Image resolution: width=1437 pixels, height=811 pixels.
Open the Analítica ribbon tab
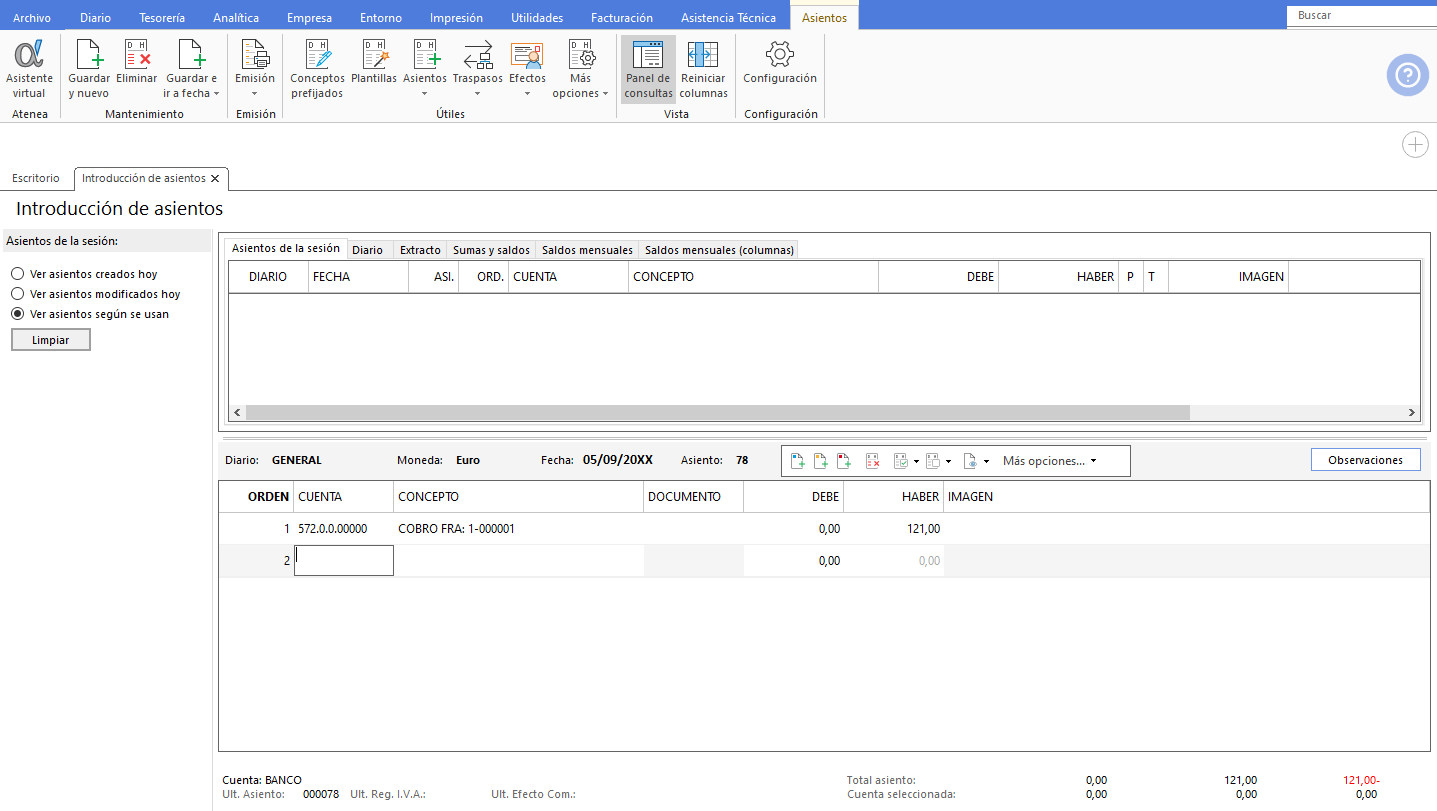236,18
